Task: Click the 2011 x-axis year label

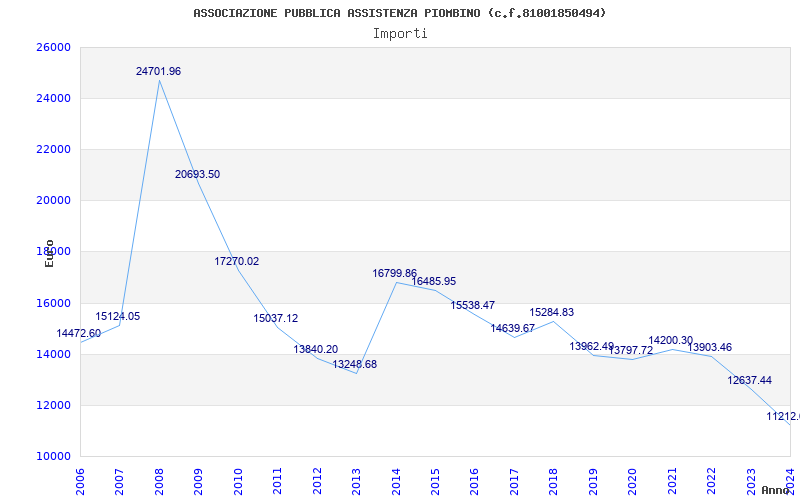Action: pos(278,482)
